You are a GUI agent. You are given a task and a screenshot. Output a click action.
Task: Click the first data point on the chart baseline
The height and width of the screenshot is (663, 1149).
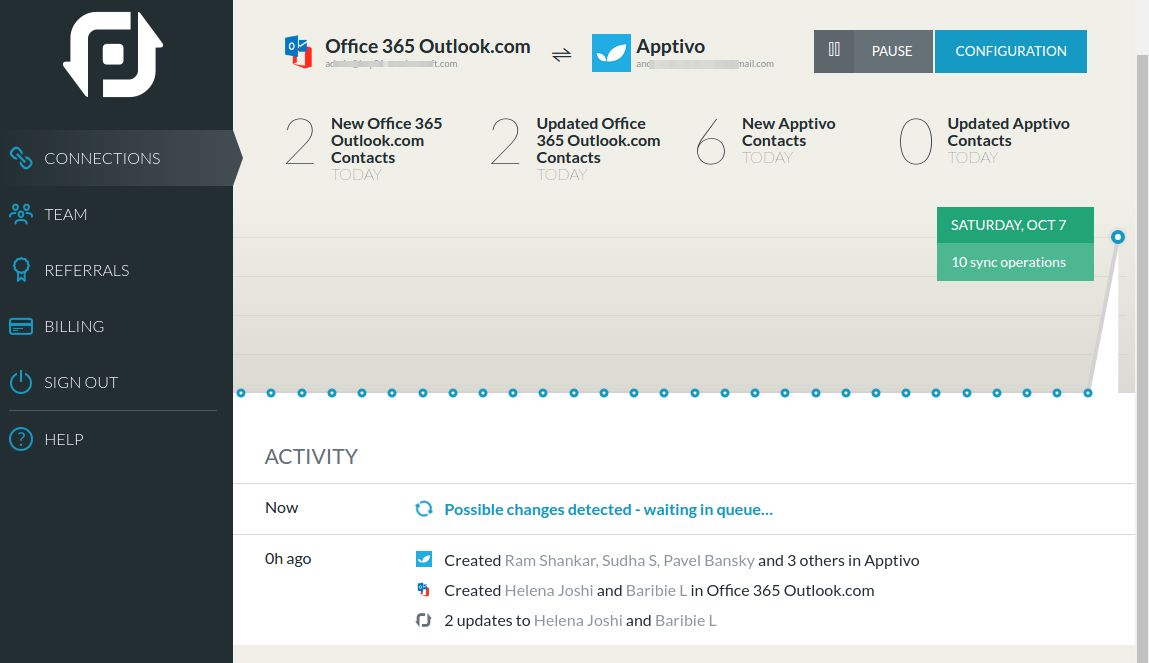click(x=241, y=393)
